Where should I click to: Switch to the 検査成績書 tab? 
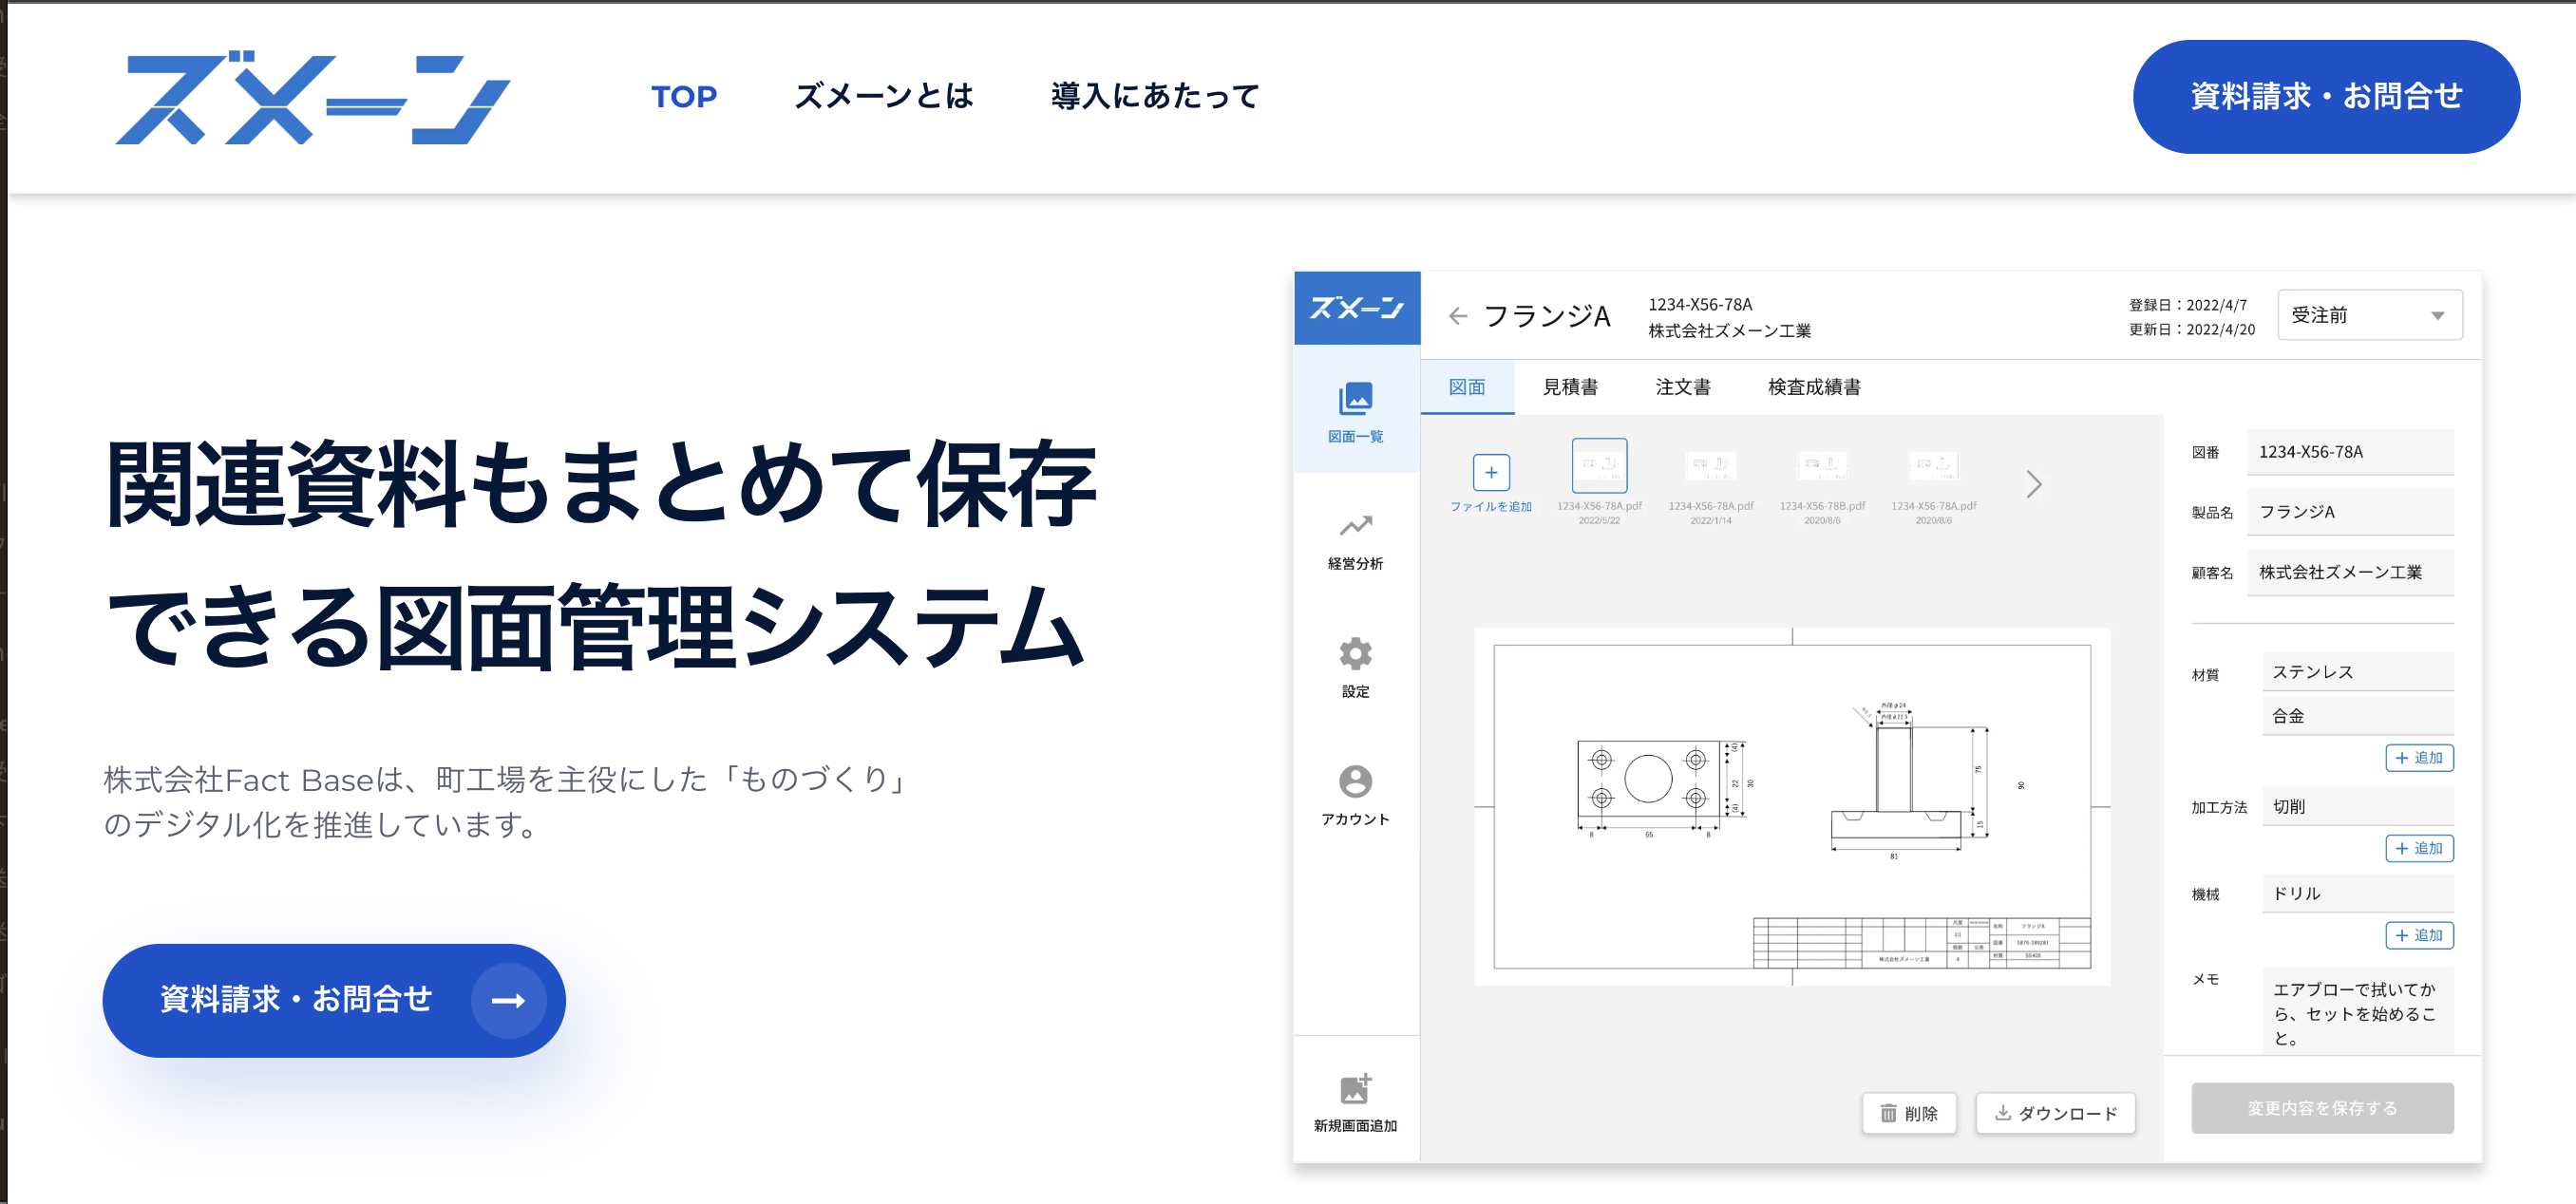[x=1814, y=387]
